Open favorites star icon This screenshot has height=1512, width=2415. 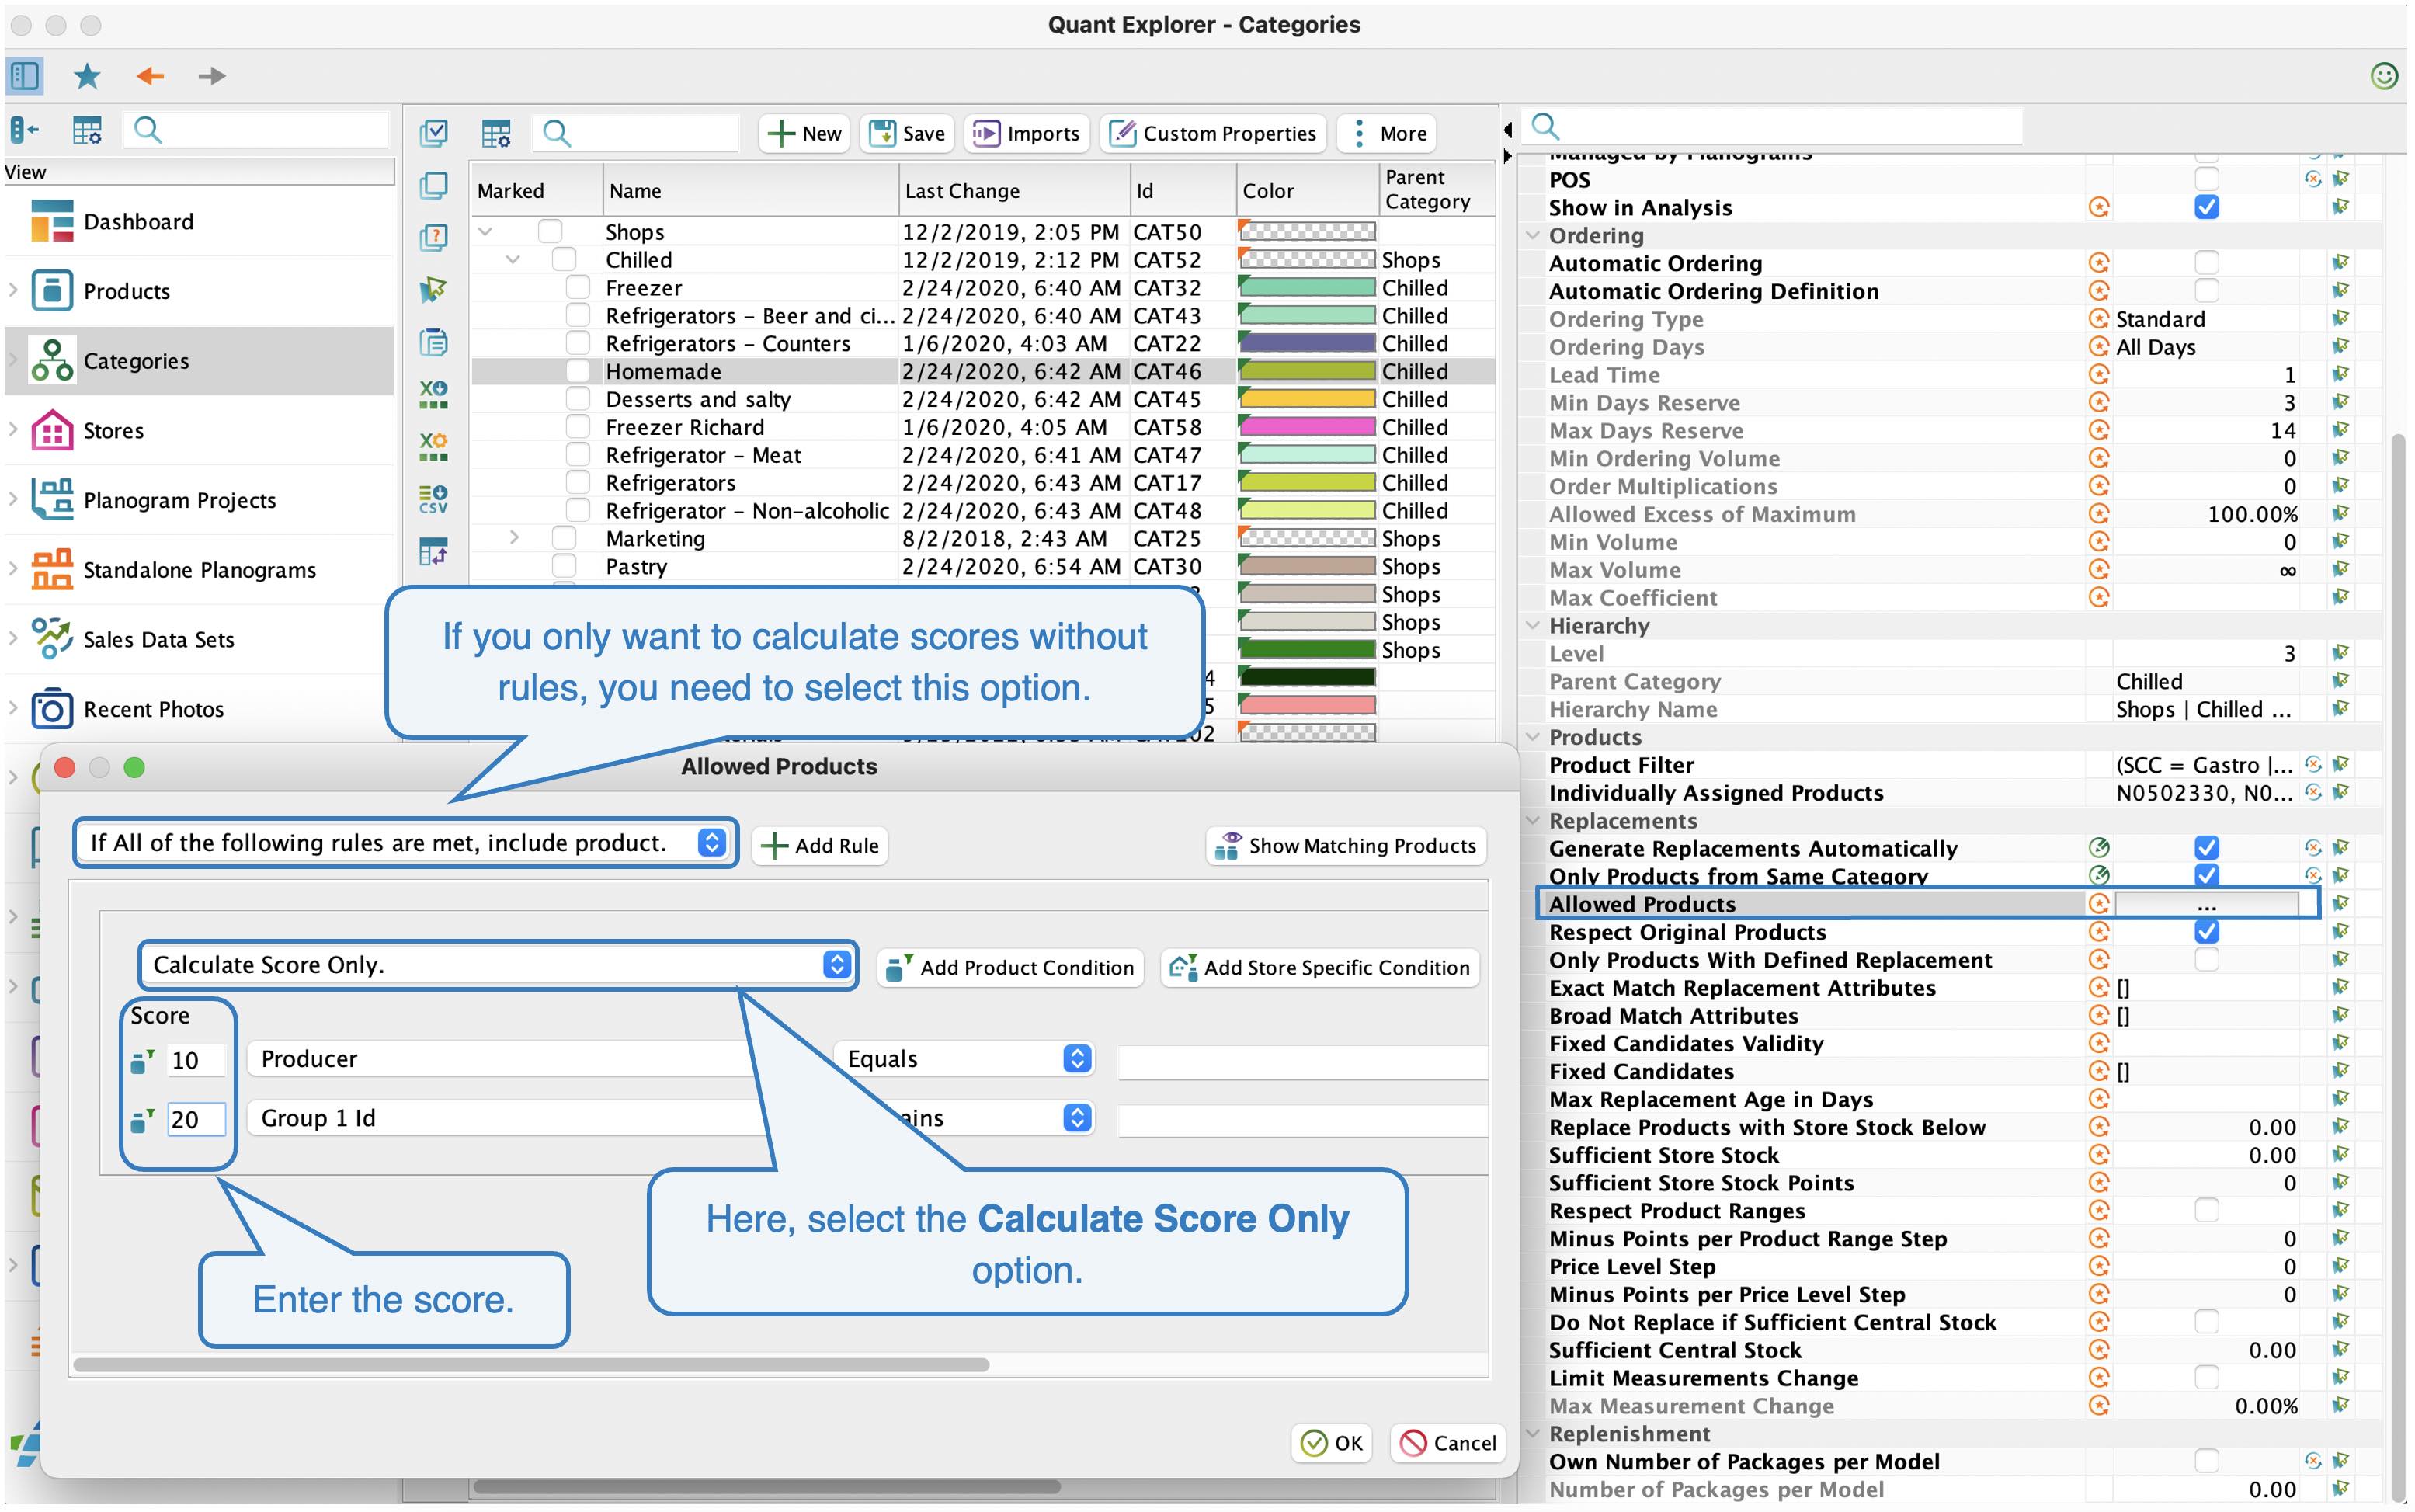[87, 76]
